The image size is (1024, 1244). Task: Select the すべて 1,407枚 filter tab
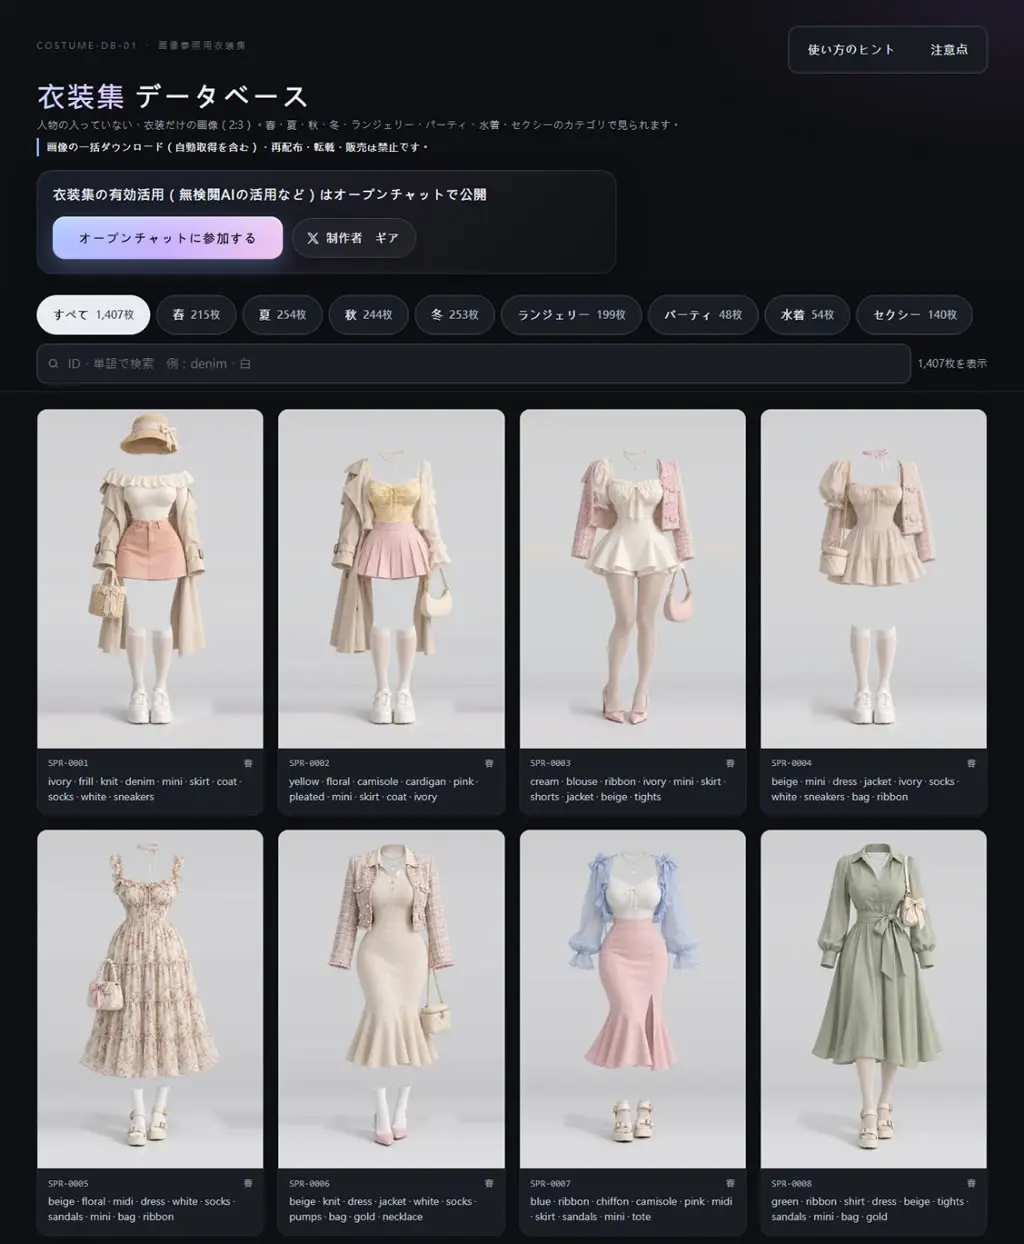point(93,314)
